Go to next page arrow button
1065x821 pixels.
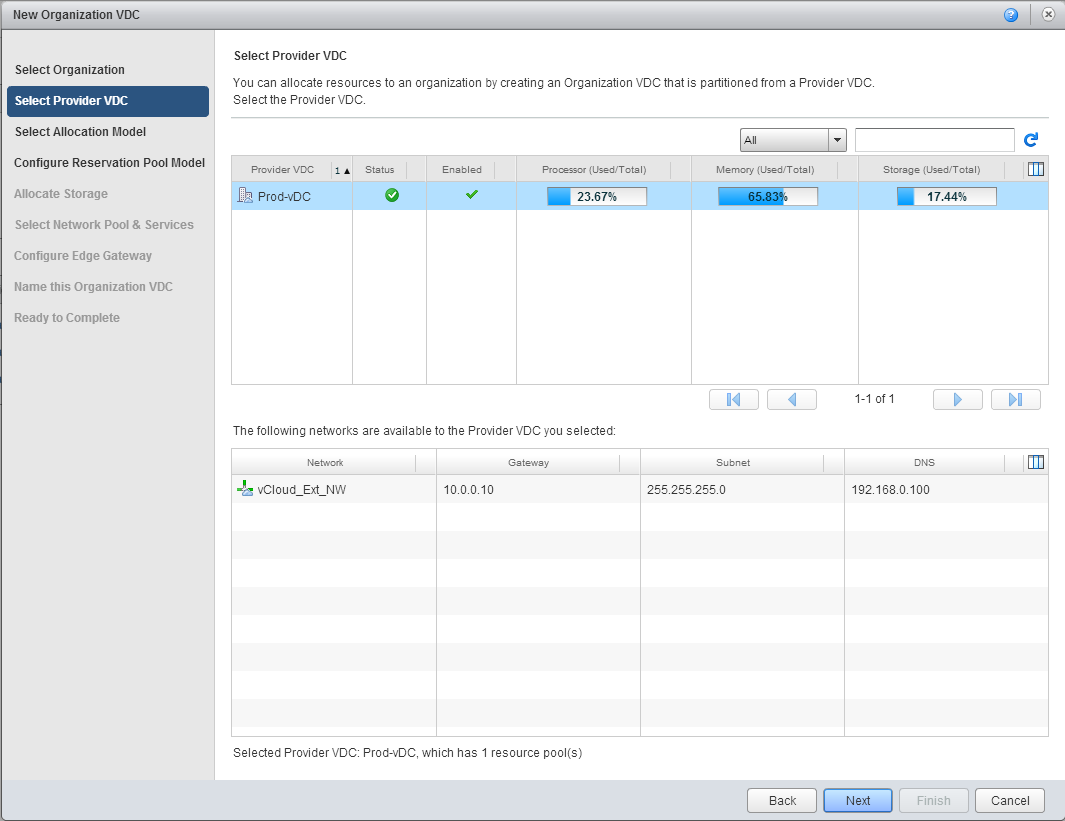click(x=957, y=400)
